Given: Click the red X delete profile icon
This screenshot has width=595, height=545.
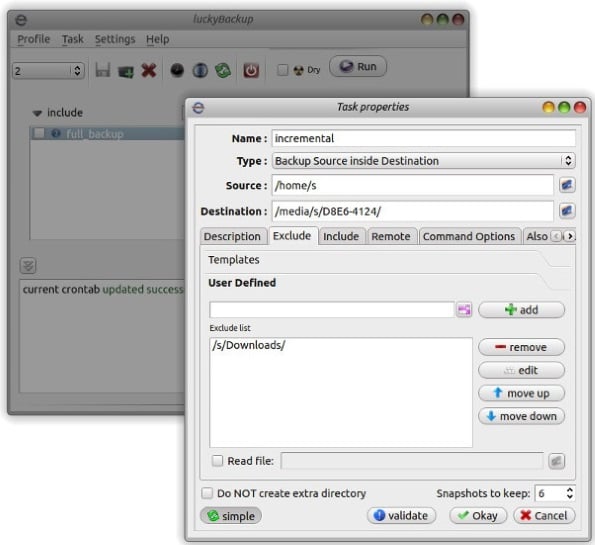Looking at the screenshot, I should coord(149,70).
